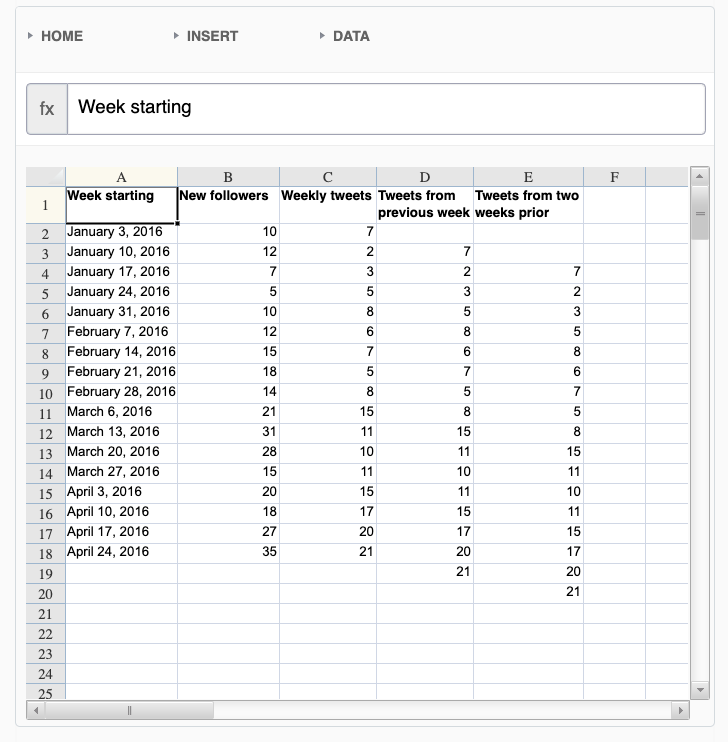
Task: Select column E header
Action: (x=528, y=177)
